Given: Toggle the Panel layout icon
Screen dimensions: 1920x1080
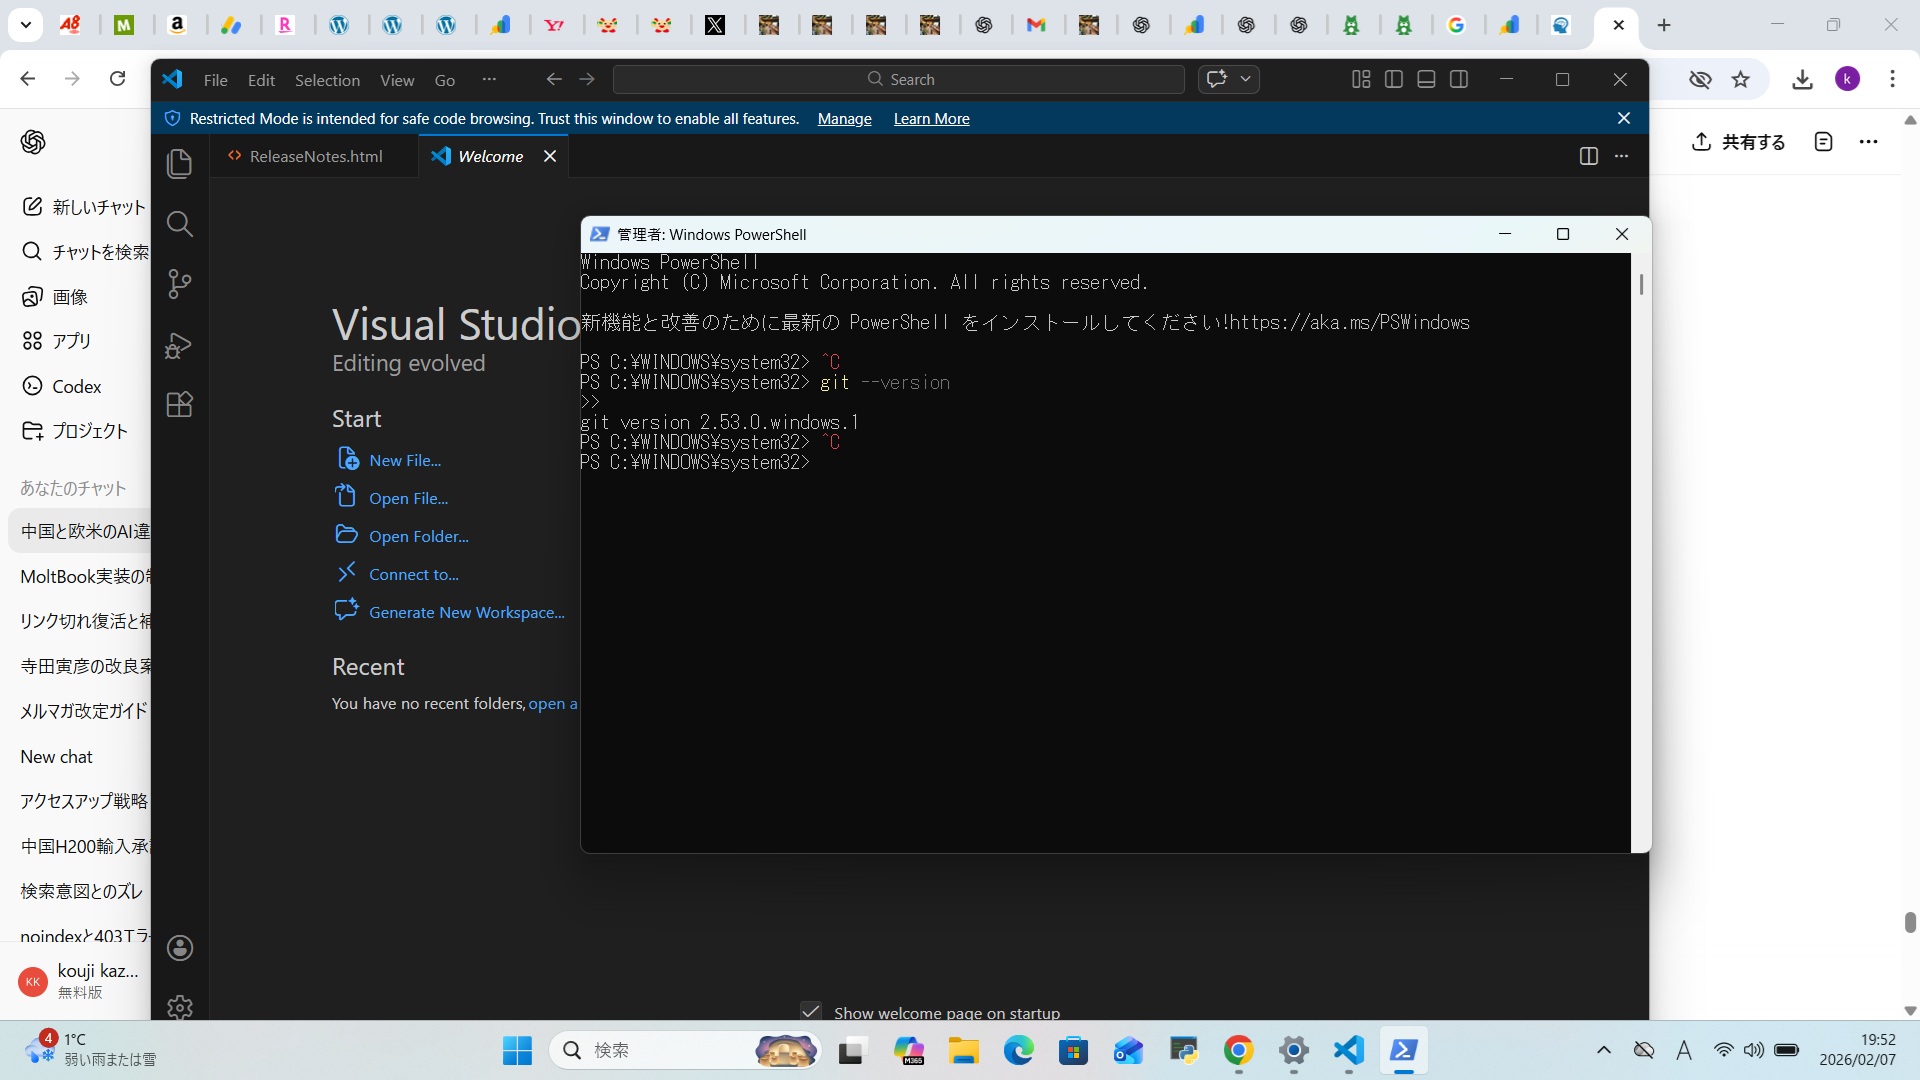Looking at the screenshot, I should 1427,79.
